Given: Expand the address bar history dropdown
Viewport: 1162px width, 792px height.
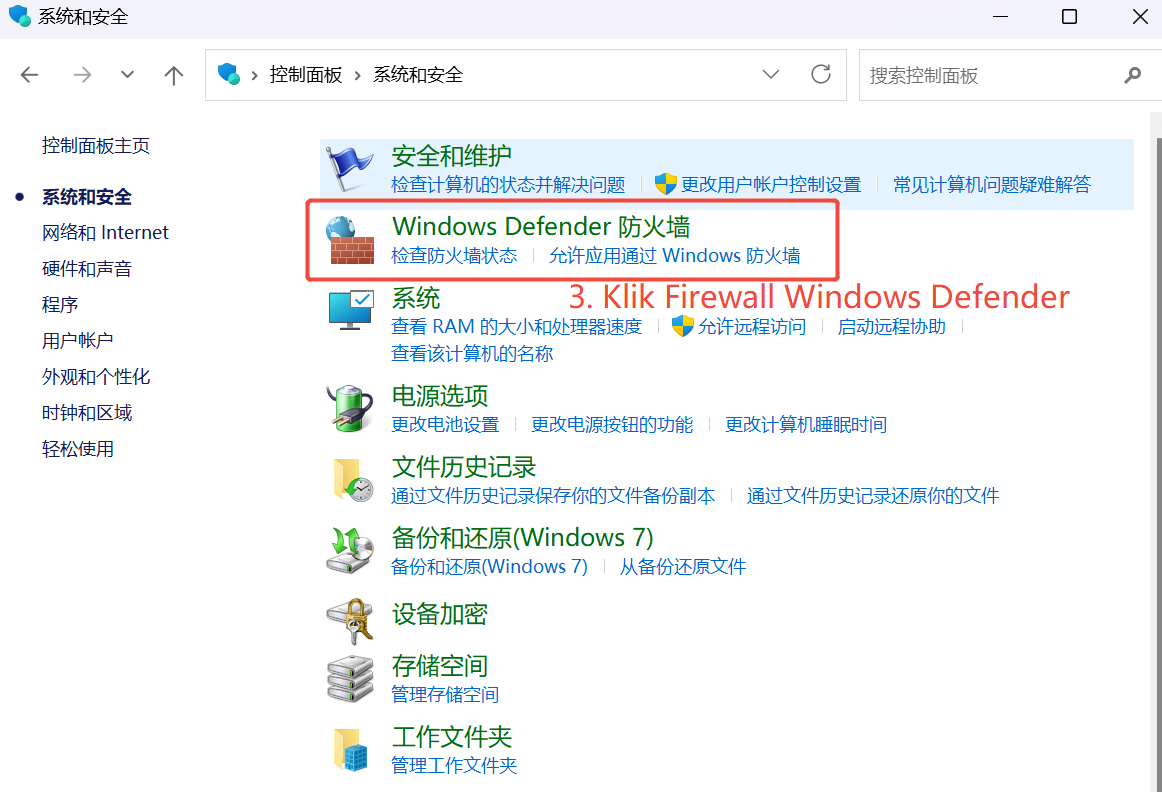Looking at the screenshot, I should pos(771,74).
